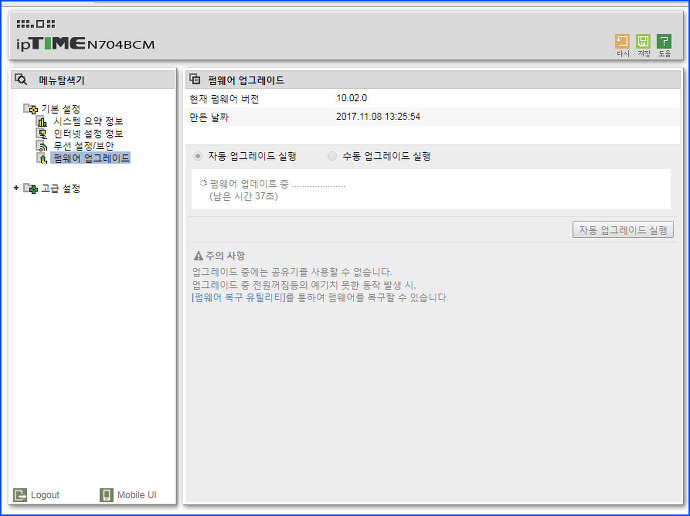This screenshot has width=690, height=516.
Task: Expand the 고급 설정 tree with plus sign
Action: pos(16,188)
